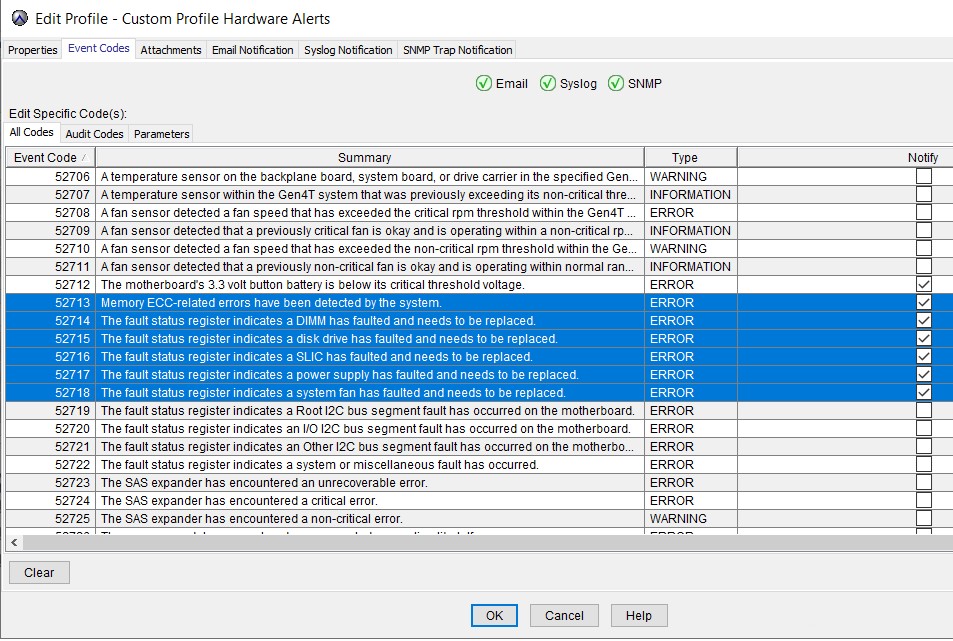Check Notify box for event 52719
The height and width of the screenshot is (641, 953).
pos(924,411)
